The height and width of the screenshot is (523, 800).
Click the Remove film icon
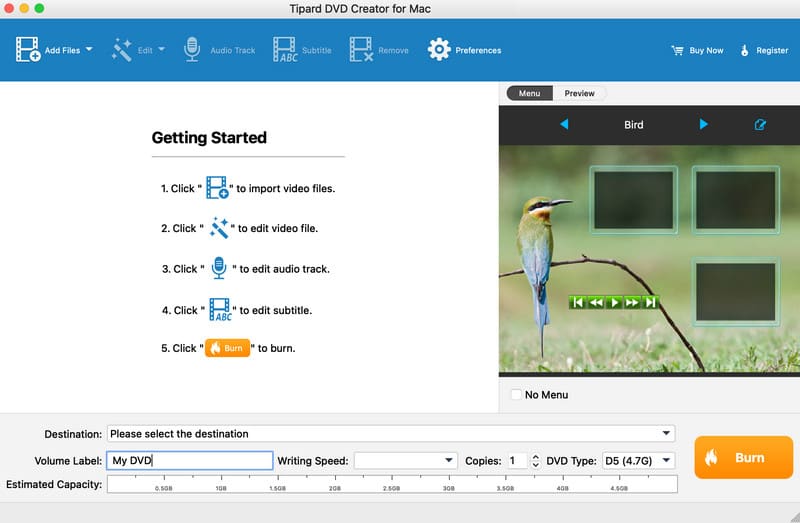click(361, 49)
